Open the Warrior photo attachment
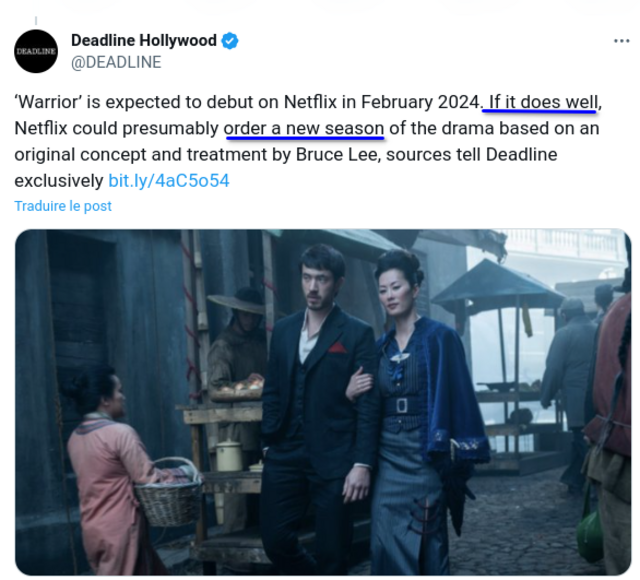This screenshot has width=640, height=580. (323, 402)
